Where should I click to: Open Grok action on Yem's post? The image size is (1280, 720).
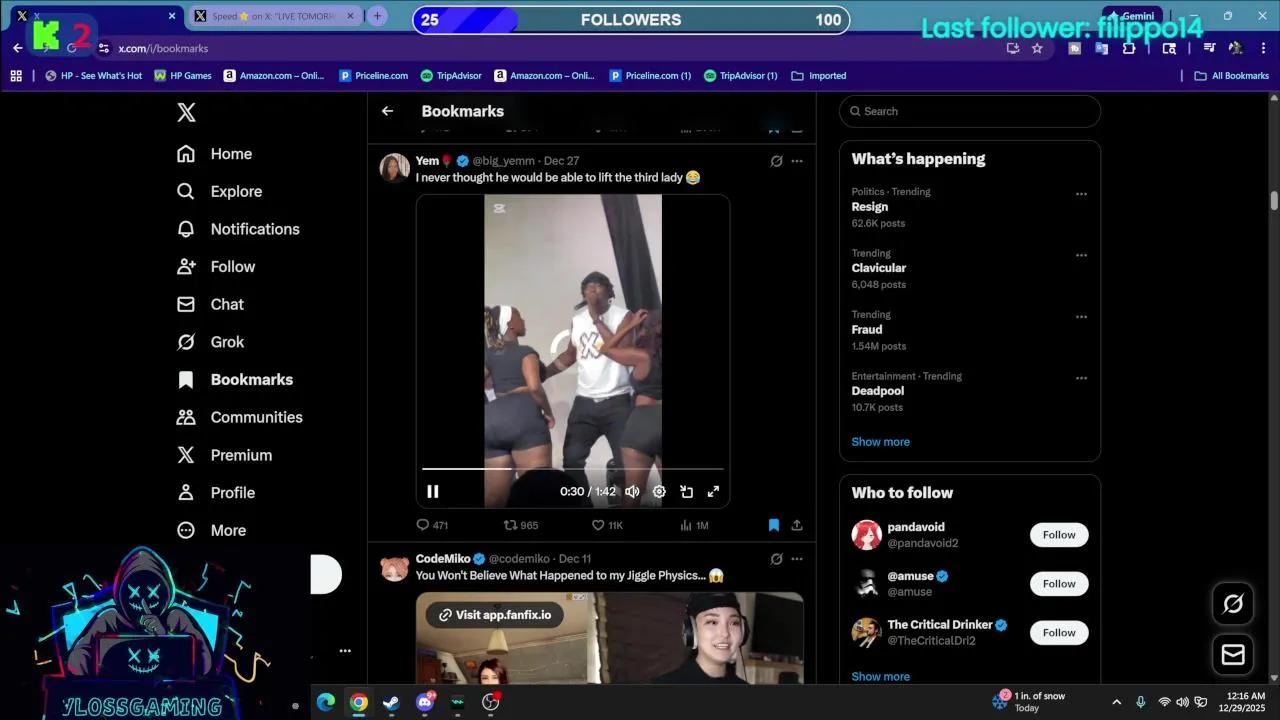coord(776,161)
